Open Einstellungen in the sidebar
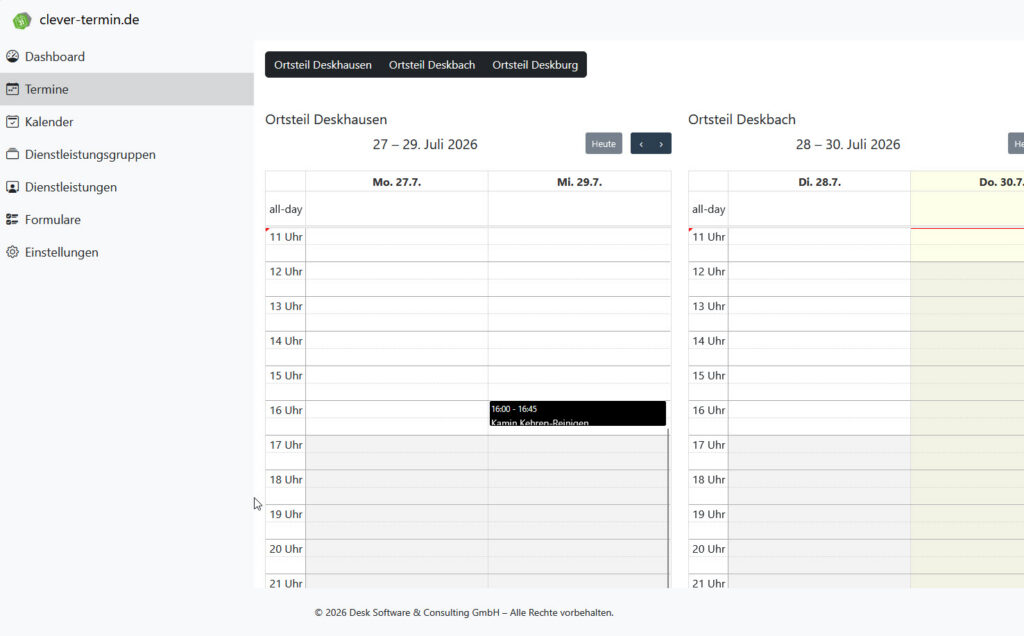Viewport: 1024px width, 636px height. (127, 252)
